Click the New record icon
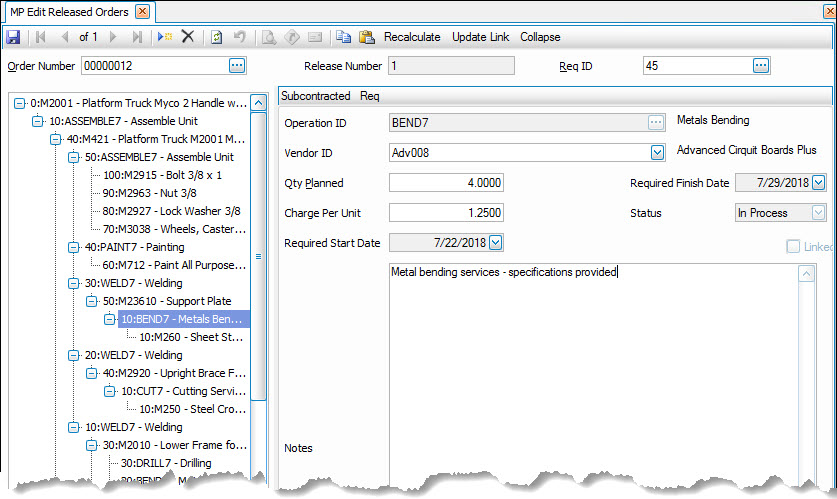This screenshot has width=837, height=499. coord(164,37)
